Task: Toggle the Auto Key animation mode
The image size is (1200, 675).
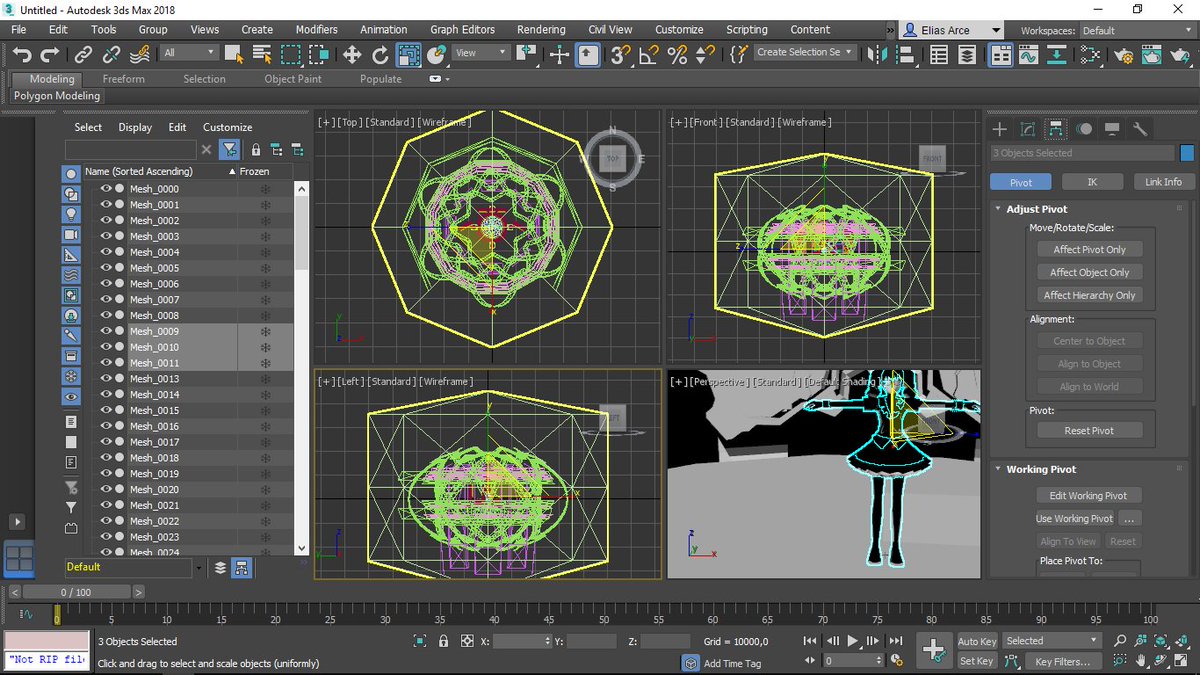Action: pos(977,641)
